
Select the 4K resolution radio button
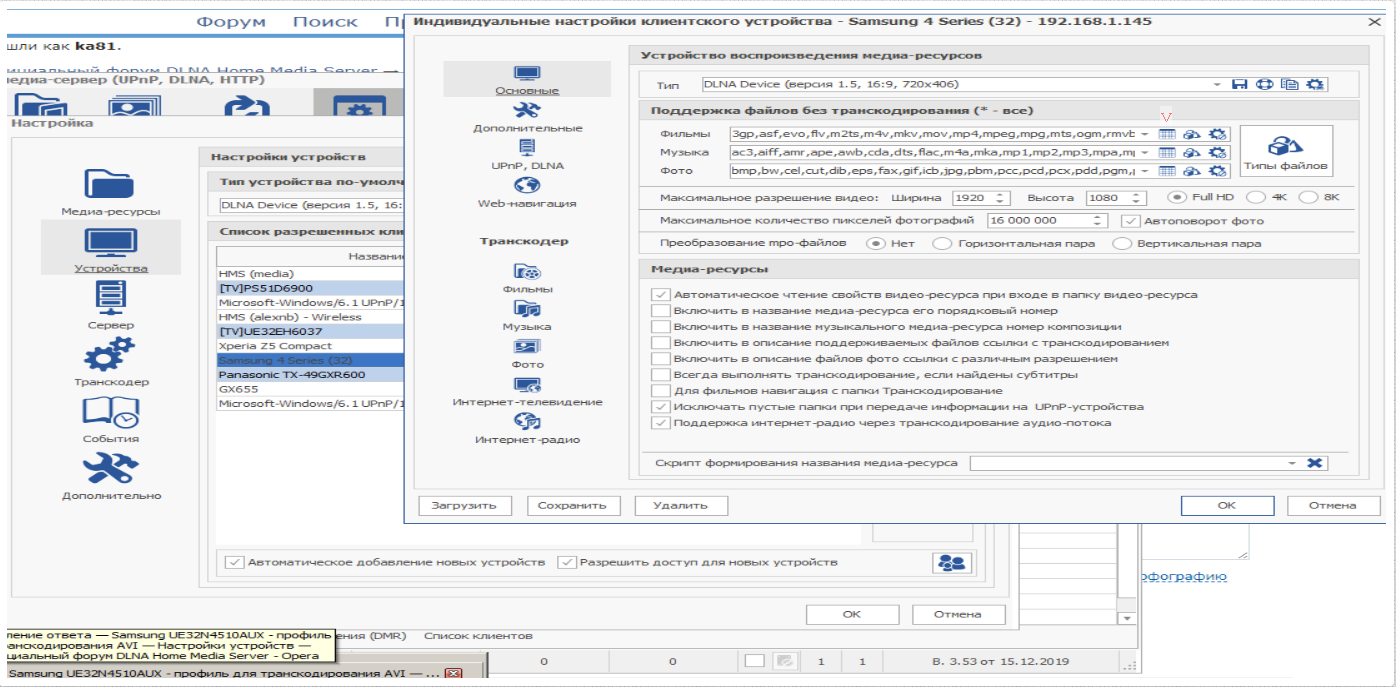(1256, 198)
